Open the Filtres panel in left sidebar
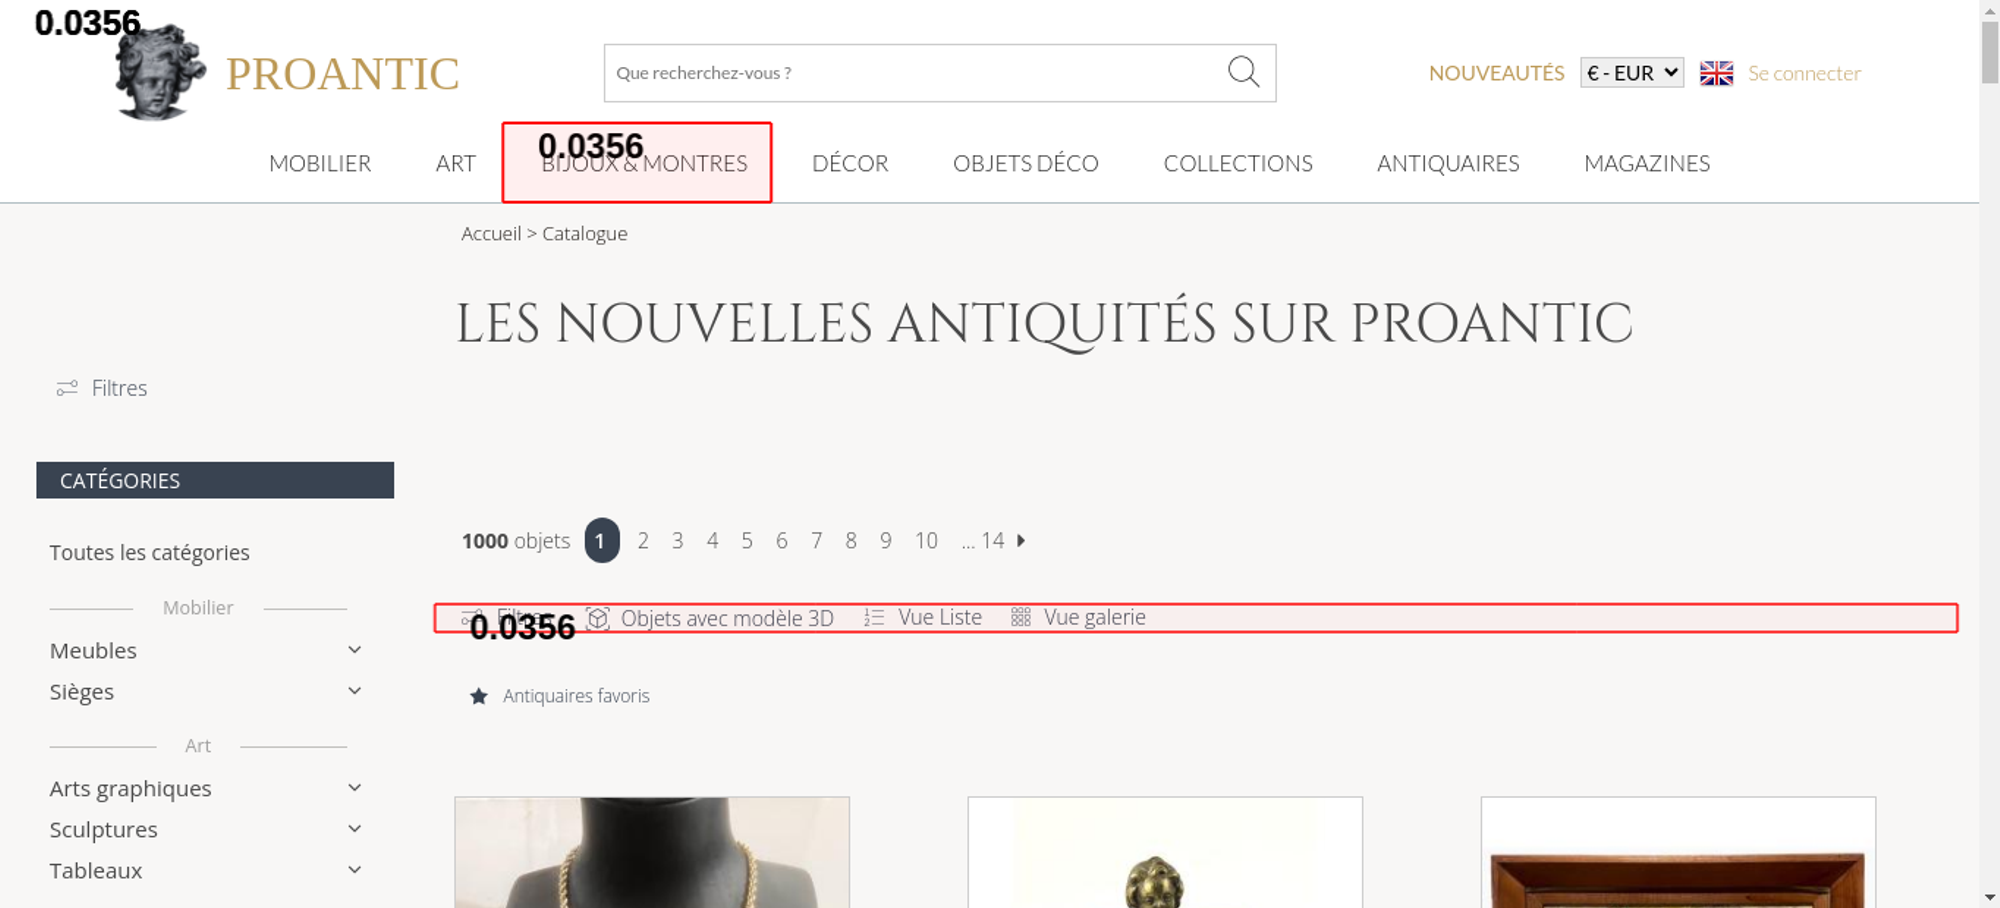 (x=102, y=388)
